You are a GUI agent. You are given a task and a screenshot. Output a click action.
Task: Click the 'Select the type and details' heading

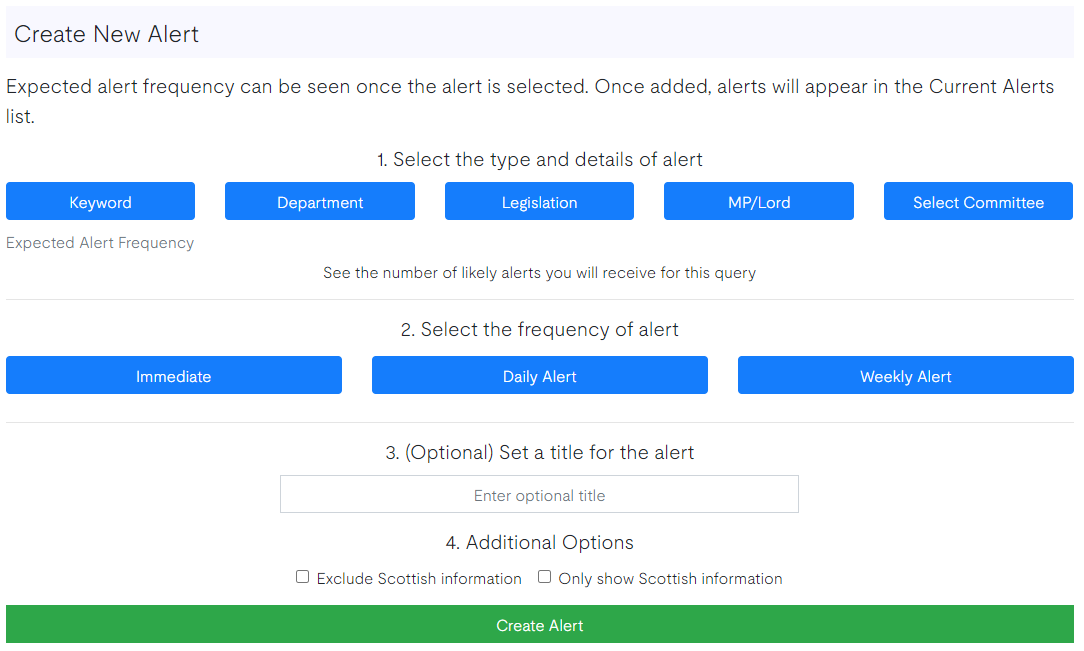click(540, 160)
